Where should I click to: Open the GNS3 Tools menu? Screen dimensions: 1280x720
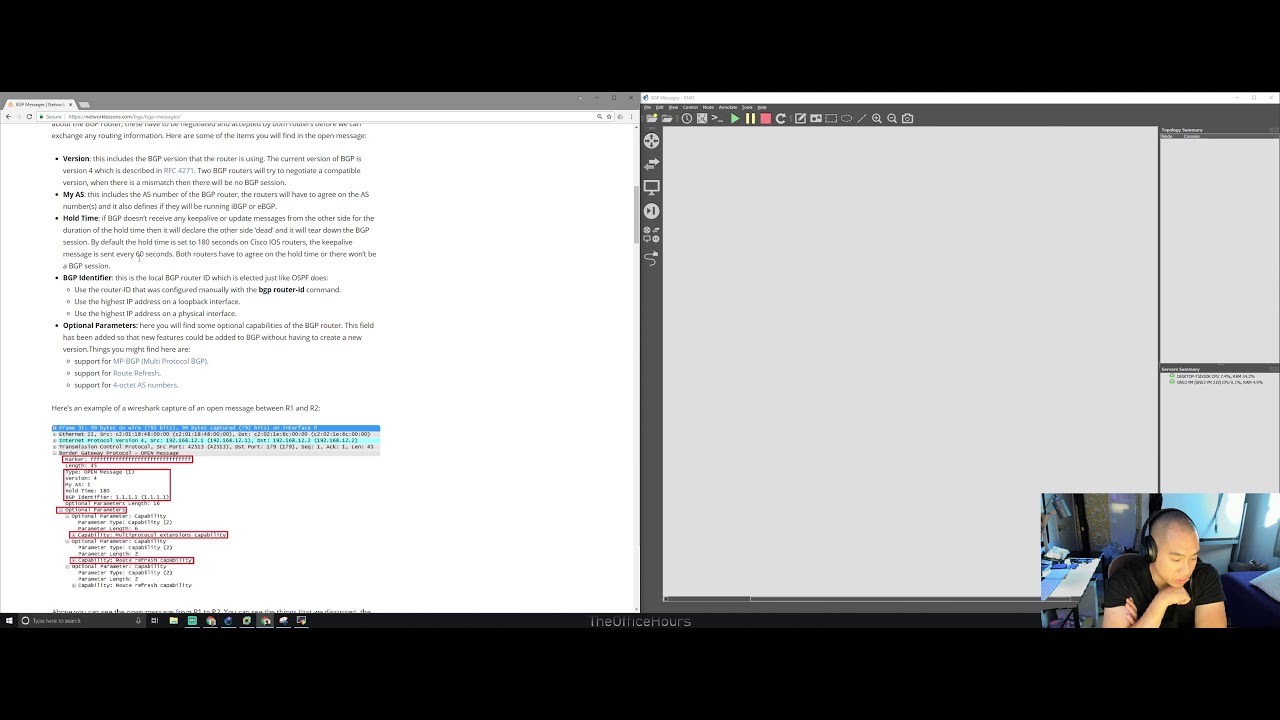coord(747,107)
